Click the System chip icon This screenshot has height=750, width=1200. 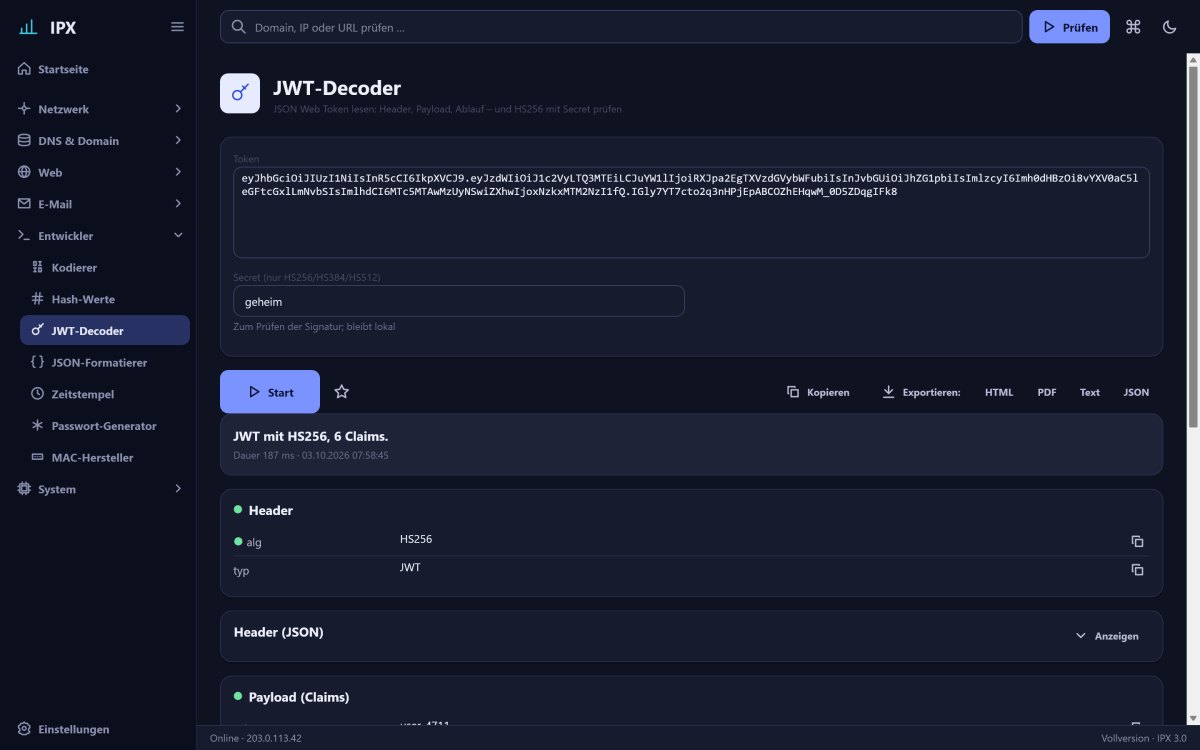pyautogui.click(x=24, y=489)
